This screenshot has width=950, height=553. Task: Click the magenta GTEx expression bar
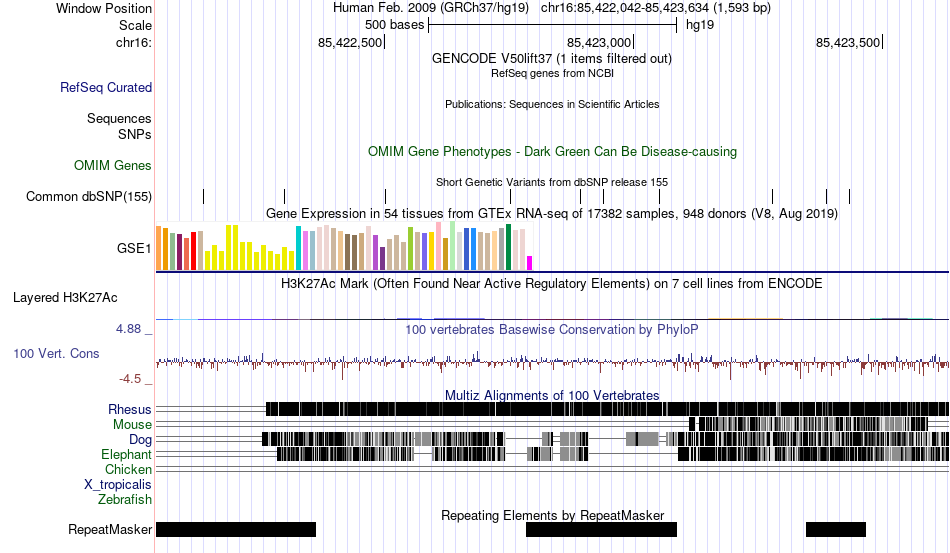pyautogui.click(x=530, y=263)
